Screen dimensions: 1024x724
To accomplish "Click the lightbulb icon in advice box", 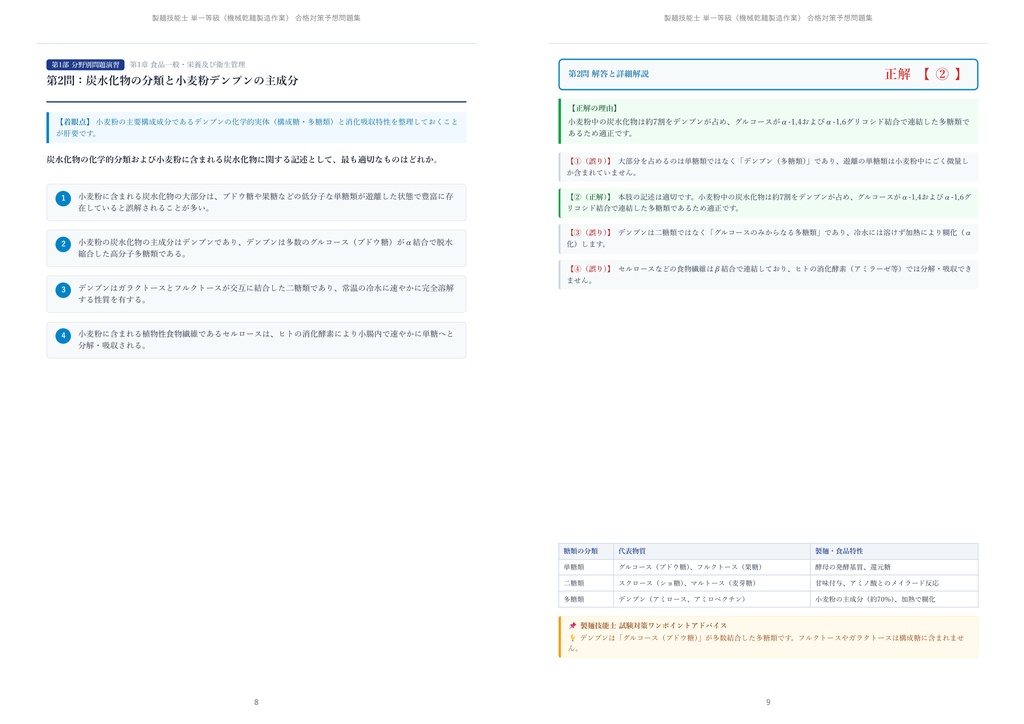I will pyautogui.click(x=573, y=638).
